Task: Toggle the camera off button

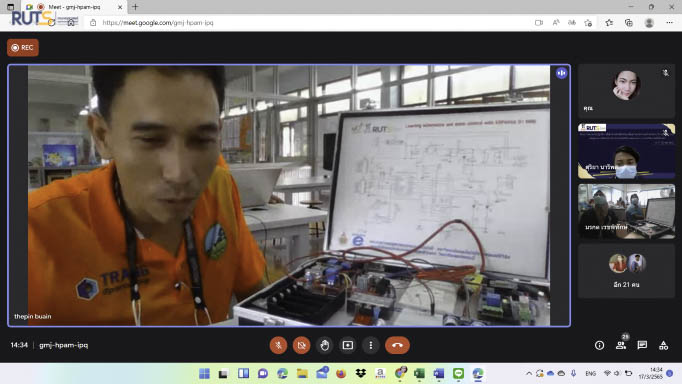Action: pyautogui.click(x=301, y=345)
